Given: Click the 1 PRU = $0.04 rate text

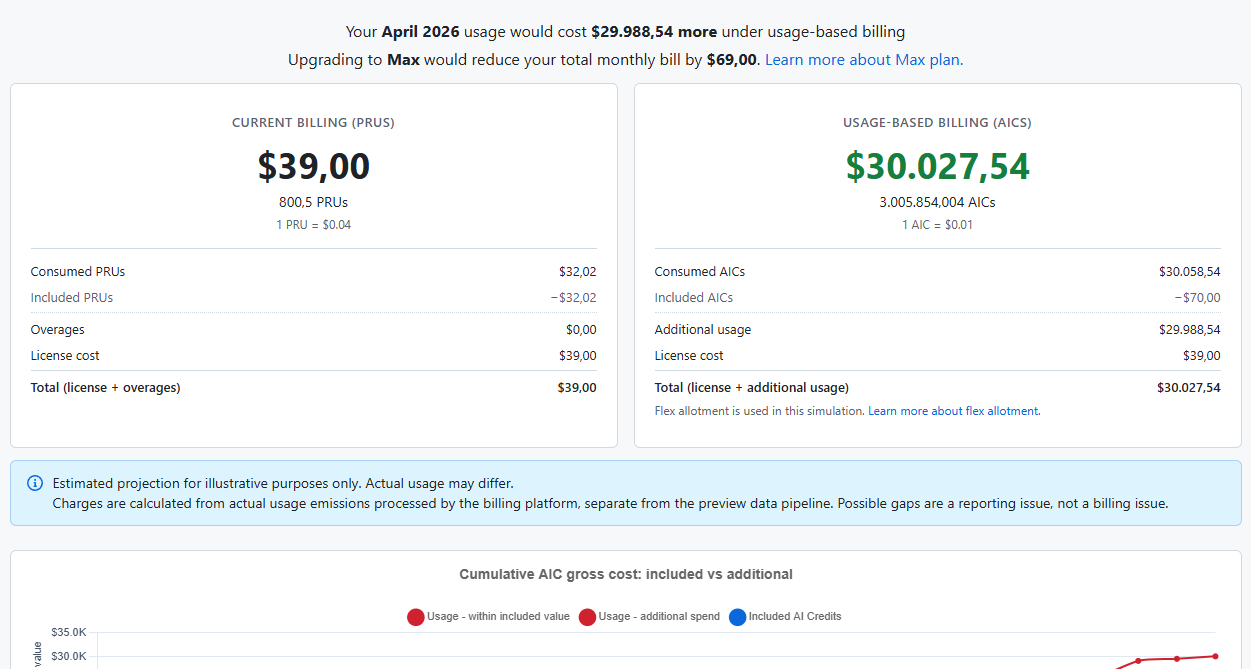Looking at the screenshot, I should [313, 225].
